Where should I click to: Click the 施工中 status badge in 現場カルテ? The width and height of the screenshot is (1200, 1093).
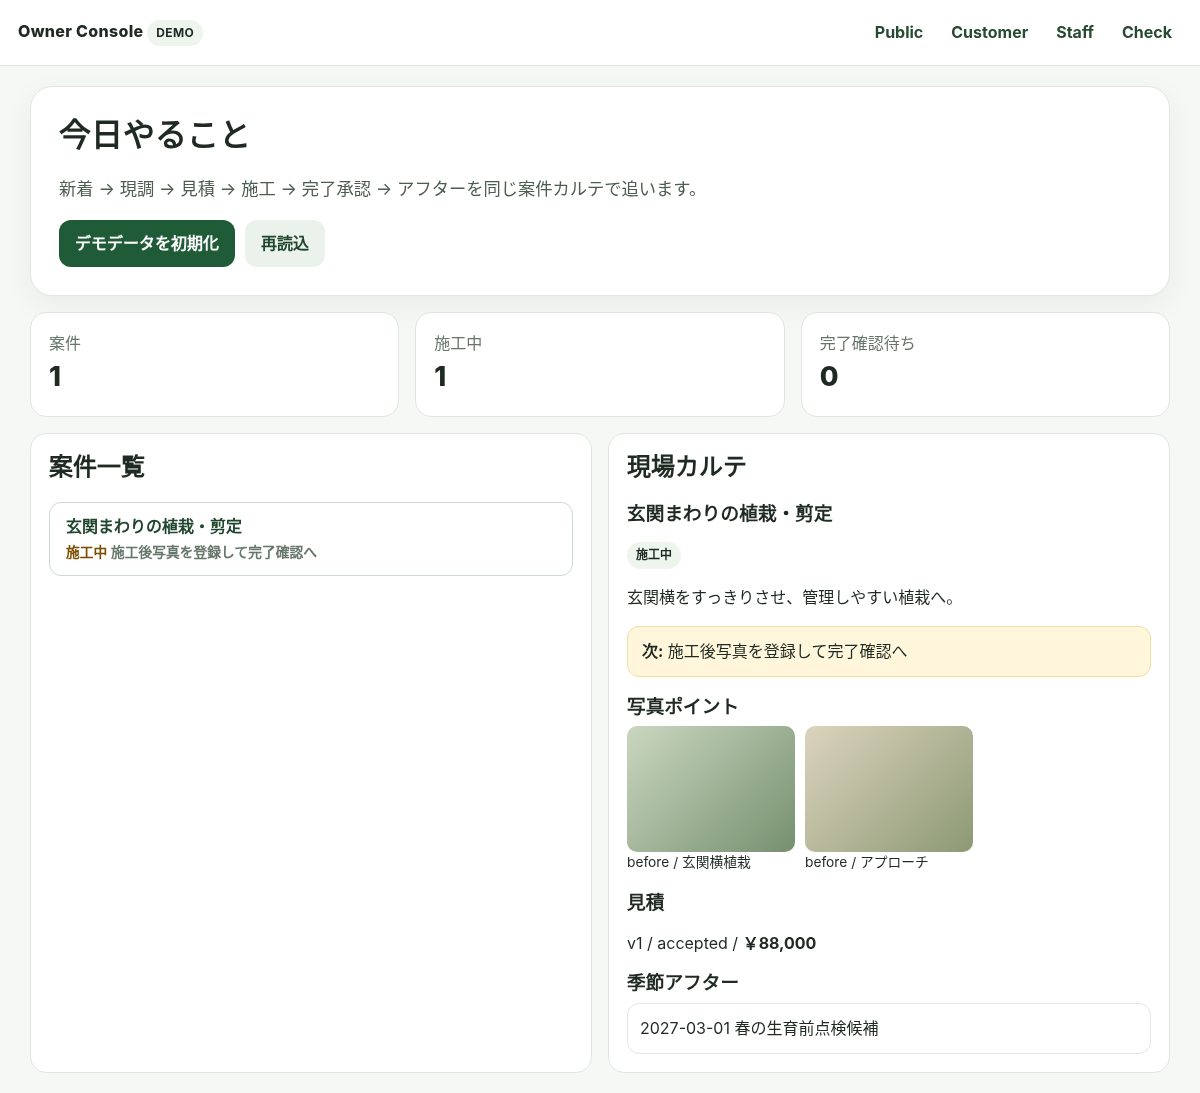click(654, 554)
